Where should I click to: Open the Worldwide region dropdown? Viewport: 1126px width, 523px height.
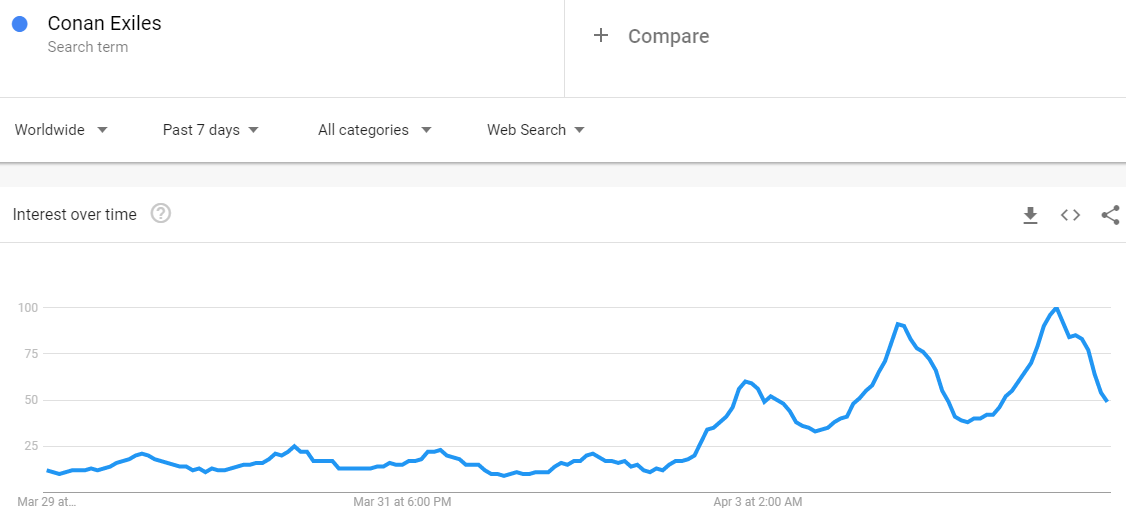click(x=61, y=130)
